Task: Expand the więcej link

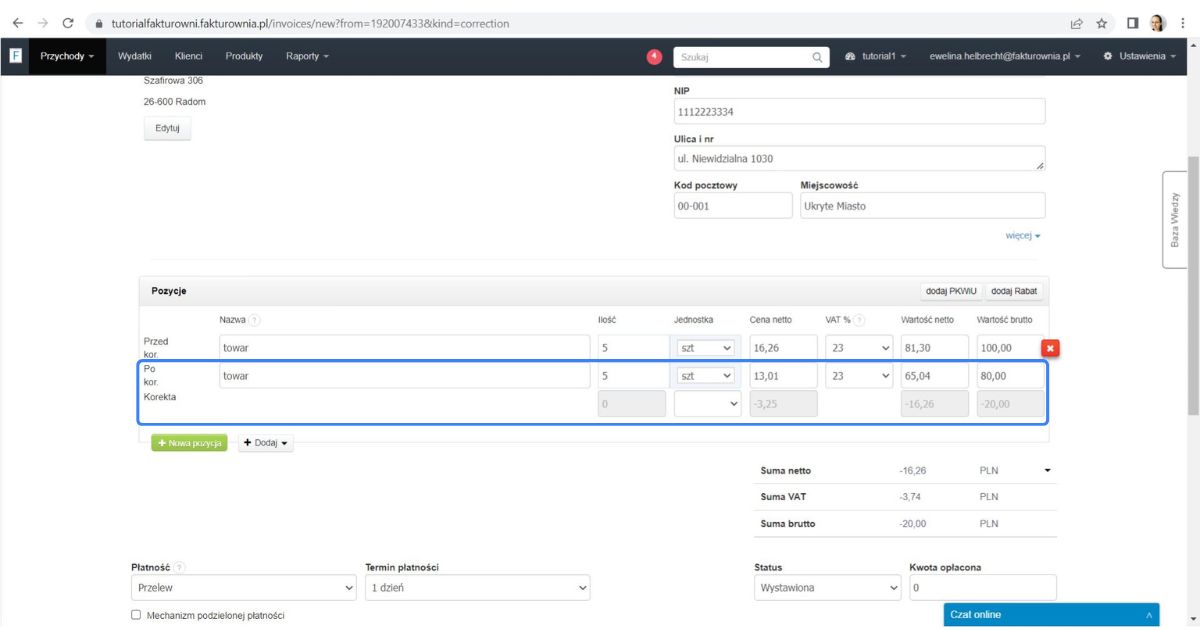Action: [x=1023, y=236]
